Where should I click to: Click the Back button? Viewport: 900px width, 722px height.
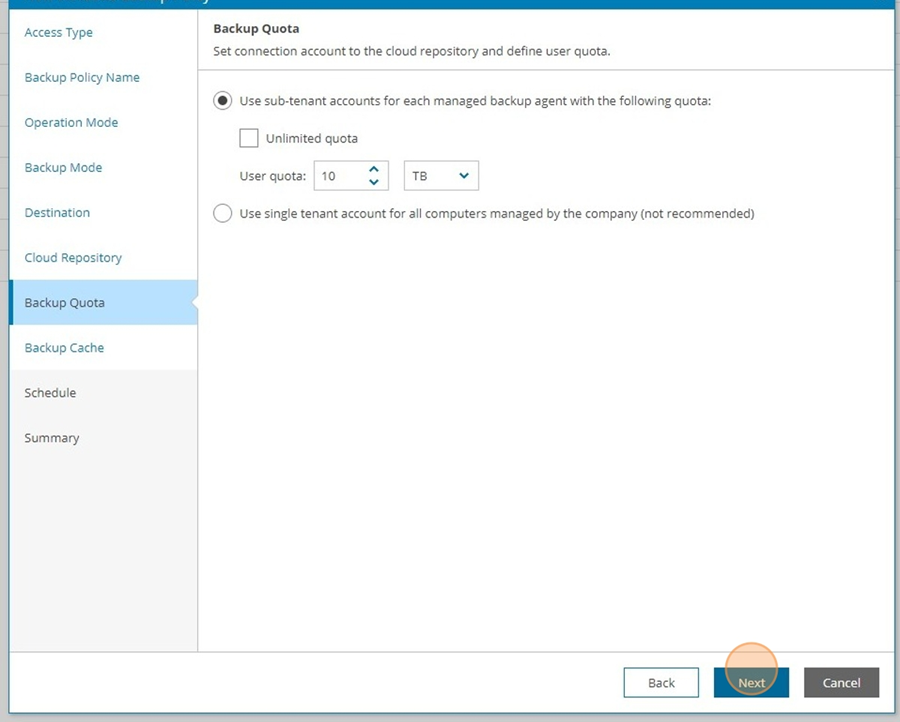click(661, 682)
